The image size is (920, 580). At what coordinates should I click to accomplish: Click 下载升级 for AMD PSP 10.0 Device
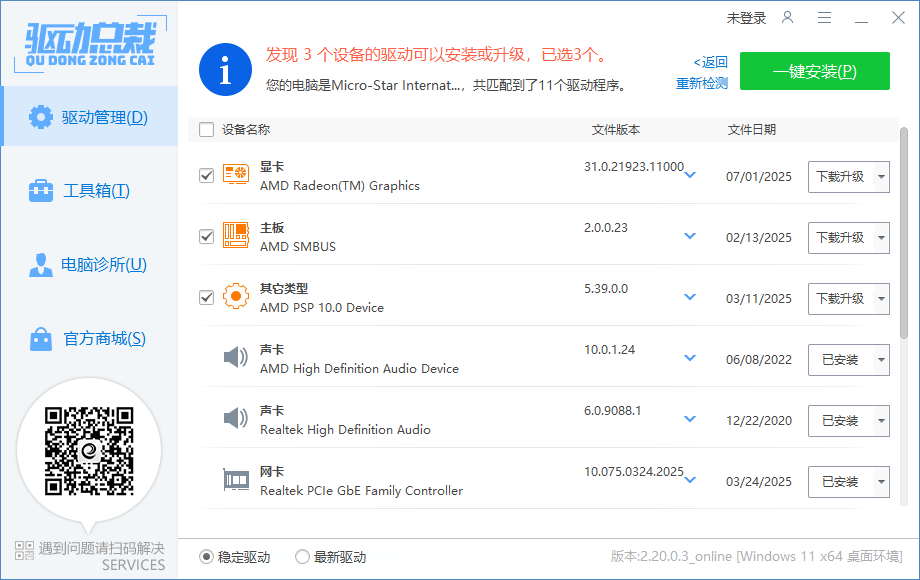coord(841,299)
